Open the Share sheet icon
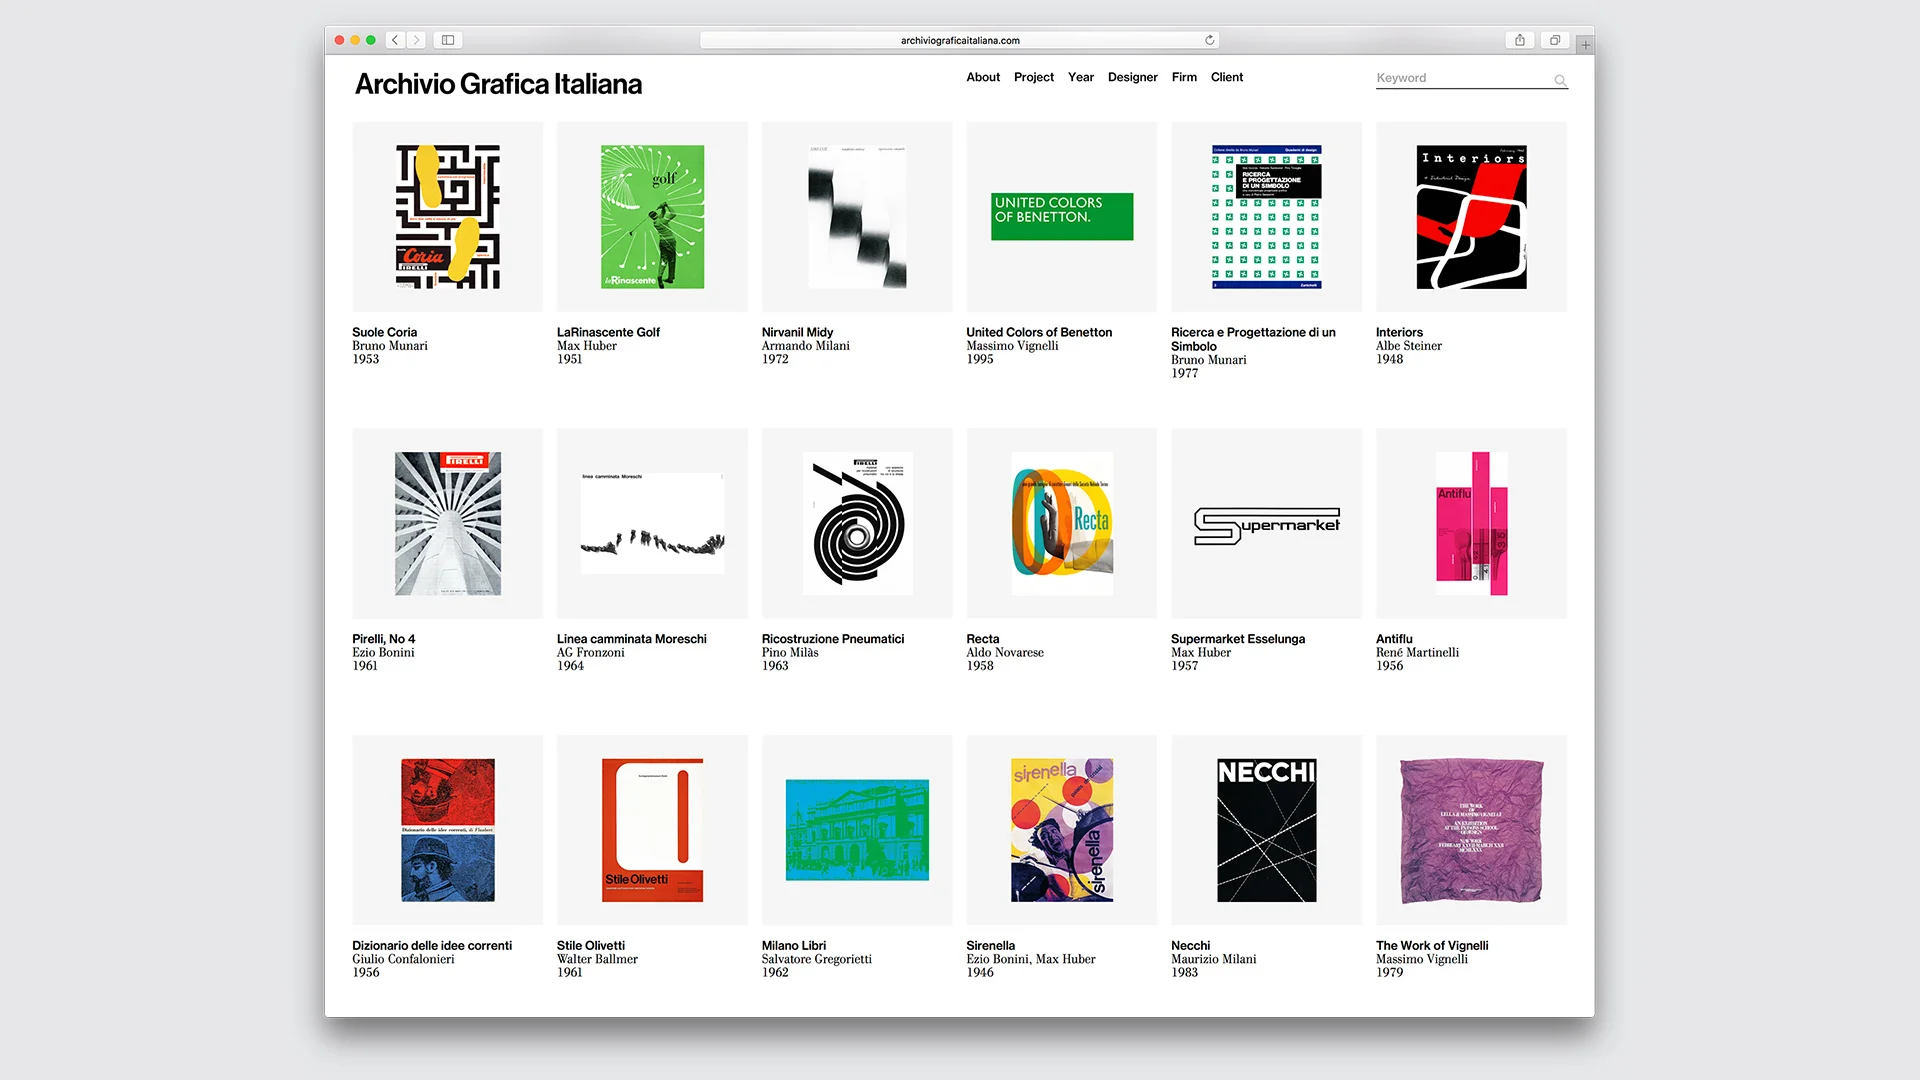 pos(1519,40)
